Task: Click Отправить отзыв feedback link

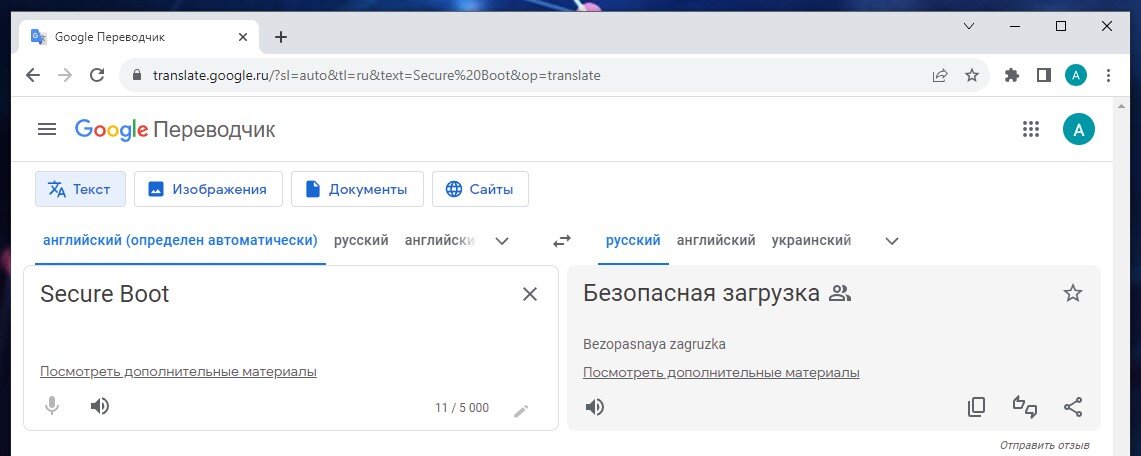Action: coord(1044,445)
